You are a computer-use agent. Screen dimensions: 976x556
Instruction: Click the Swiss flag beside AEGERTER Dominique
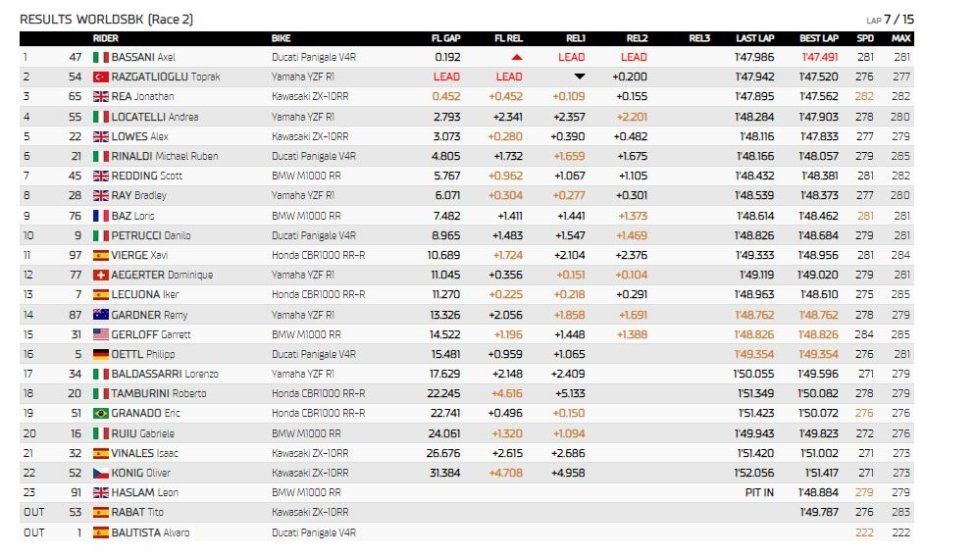pyautogui.click(x=100, y=275)
